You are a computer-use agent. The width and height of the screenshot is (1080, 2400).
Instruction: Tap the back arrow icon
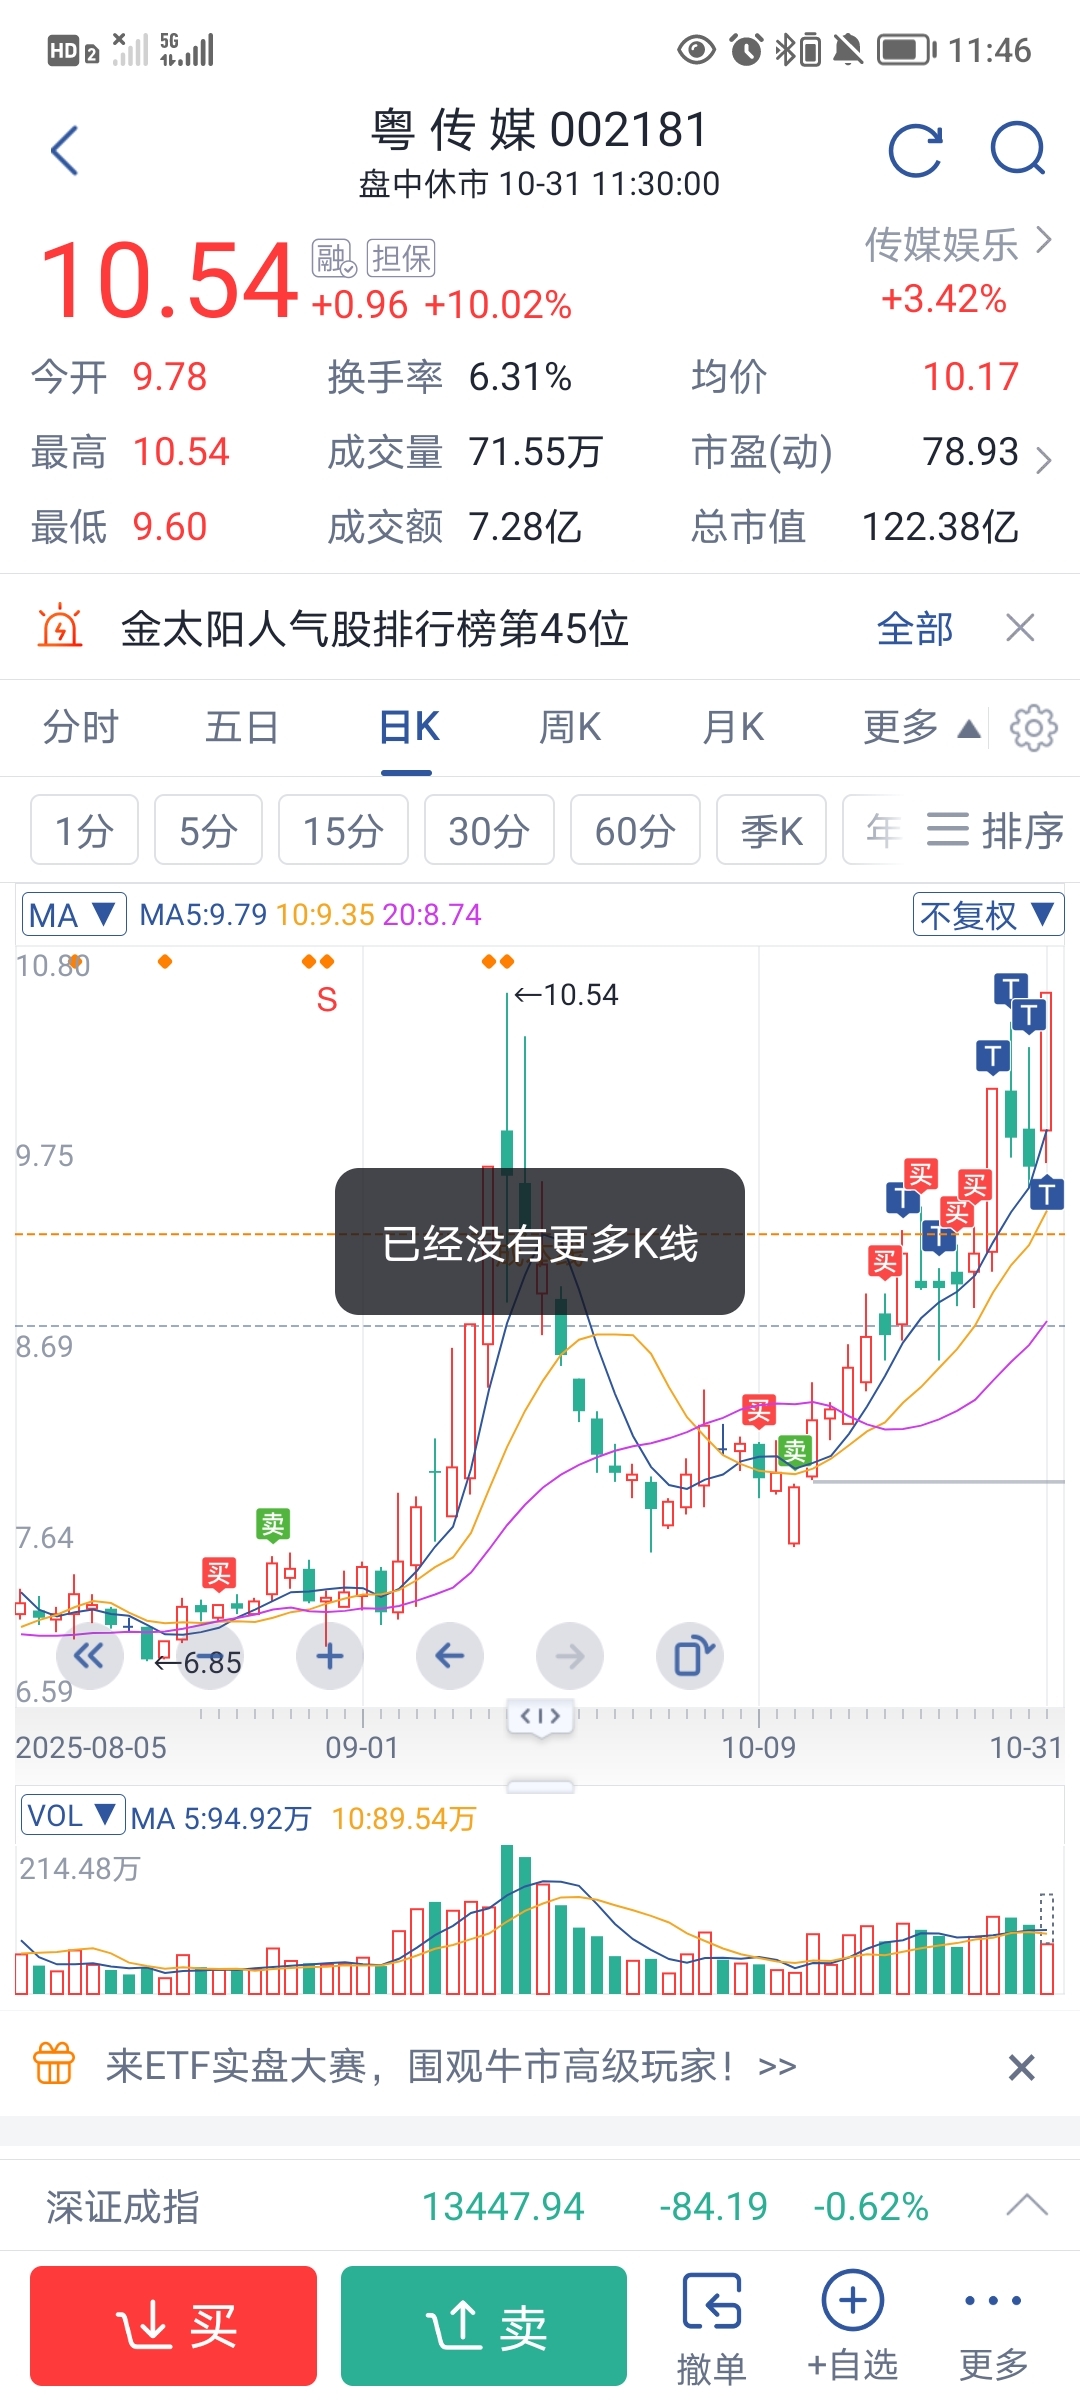(x=65, y=151)
